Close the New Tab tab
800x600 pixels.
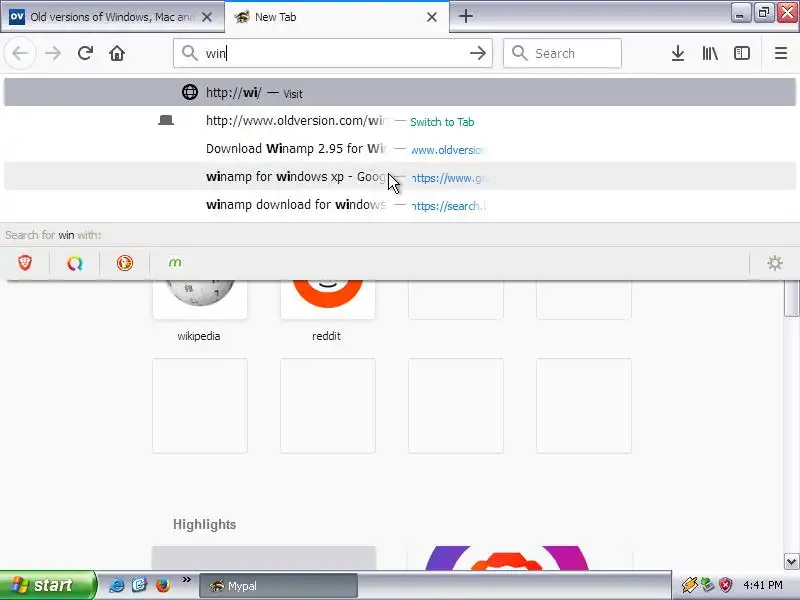coord(432,17)
